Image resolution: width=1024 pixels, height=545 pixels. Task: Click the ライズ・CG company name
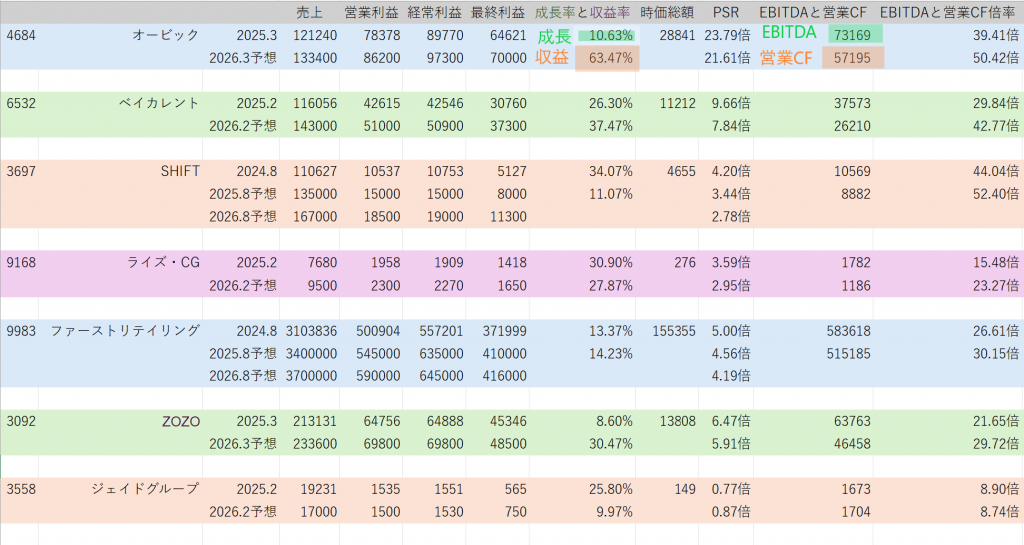163,262
